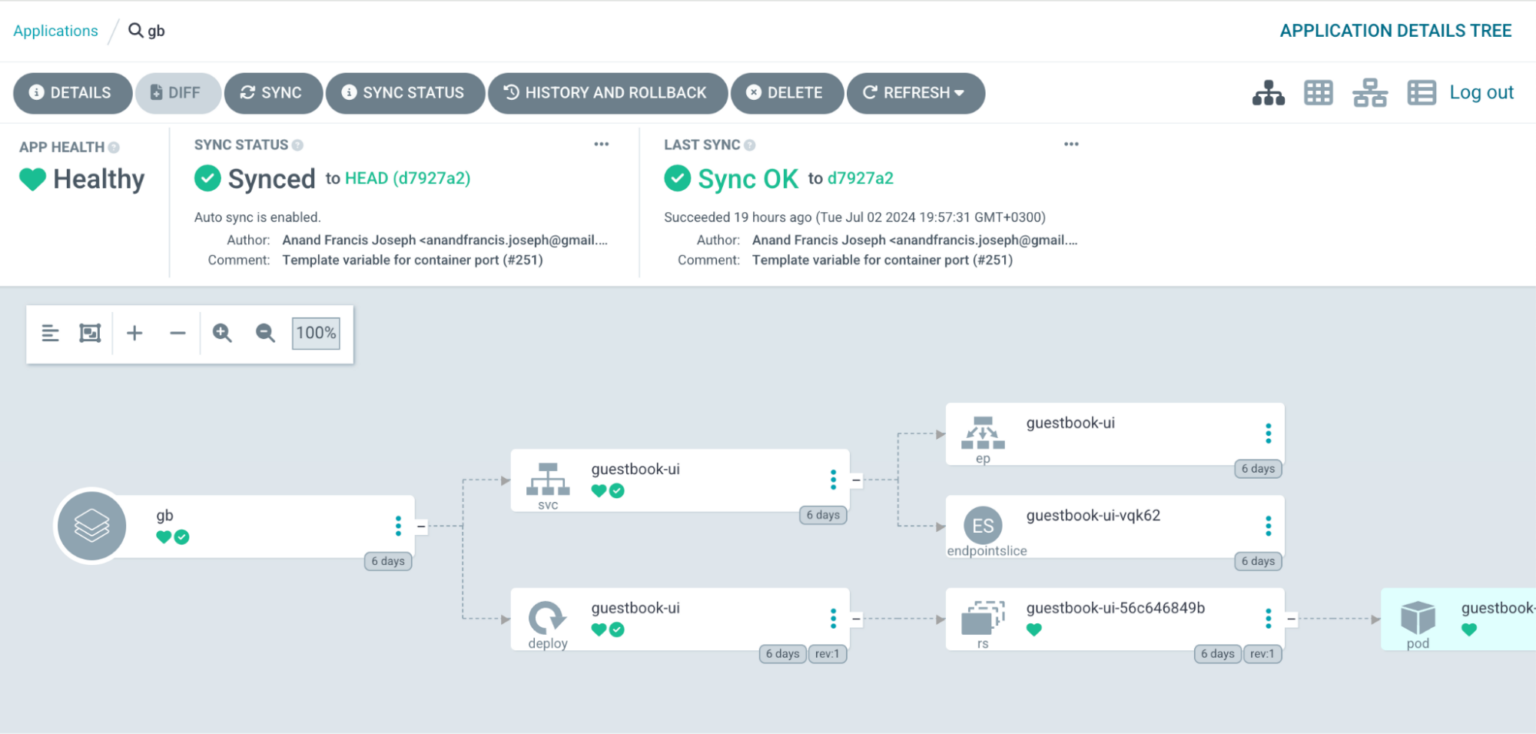This screenshot has height=734, width=1536.
Task: Select the tree view icon
Action: tap(1268, 92)
